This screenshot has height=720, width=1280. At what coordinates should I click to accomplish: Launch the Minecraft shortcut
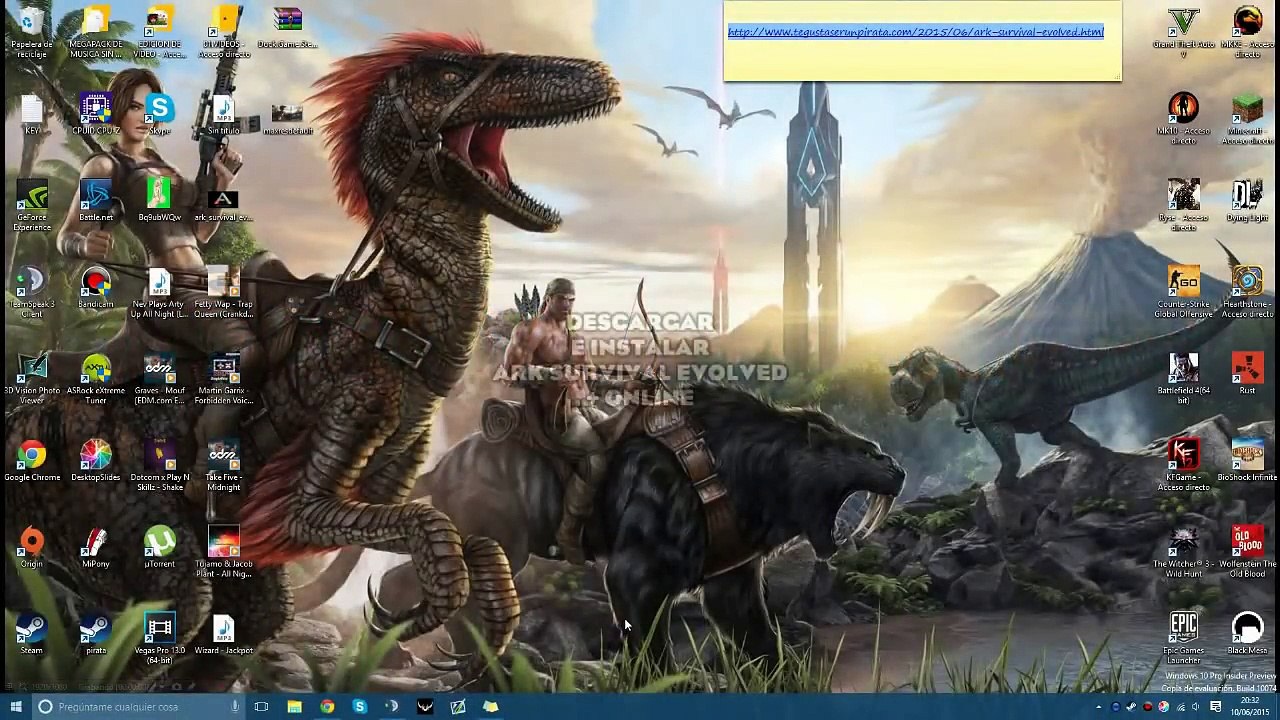[x=1247, y=119]
